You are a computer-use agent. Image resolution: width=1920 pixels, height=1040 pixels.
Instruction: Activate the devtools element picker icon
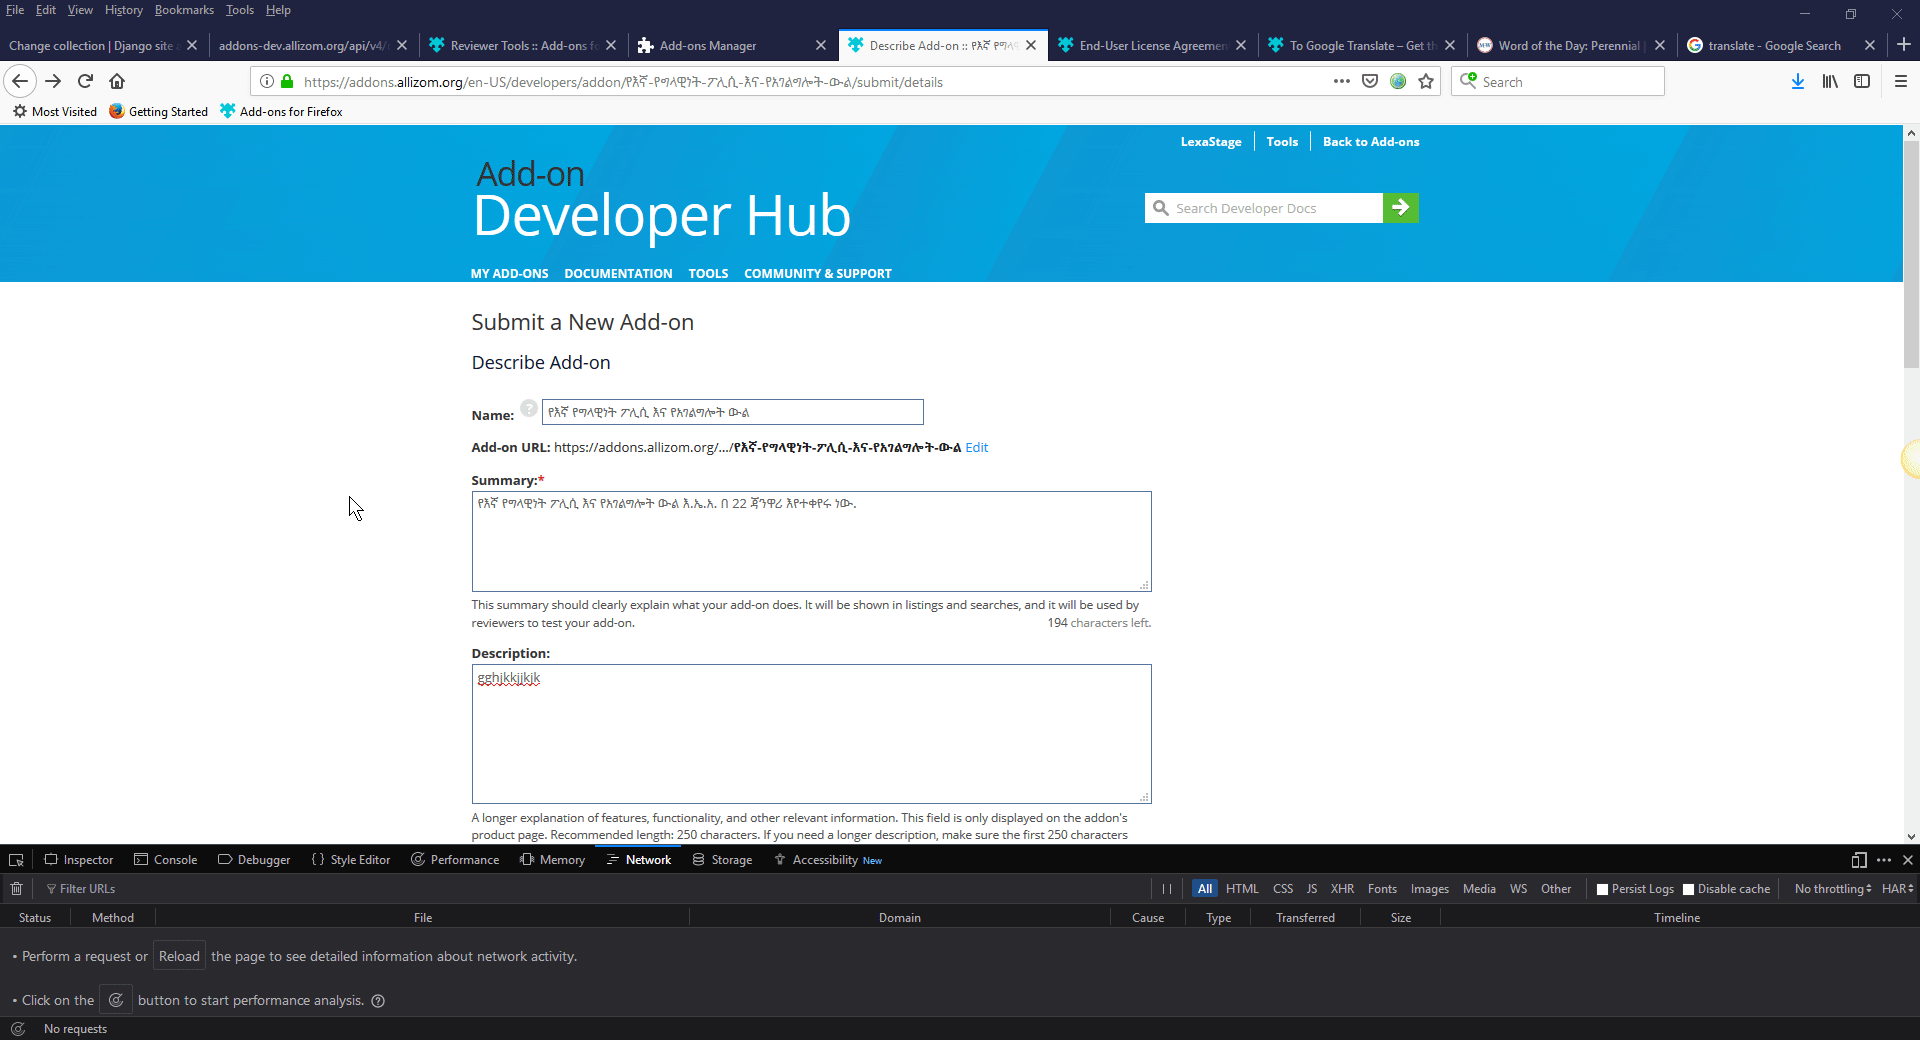(x=16, y=860)
